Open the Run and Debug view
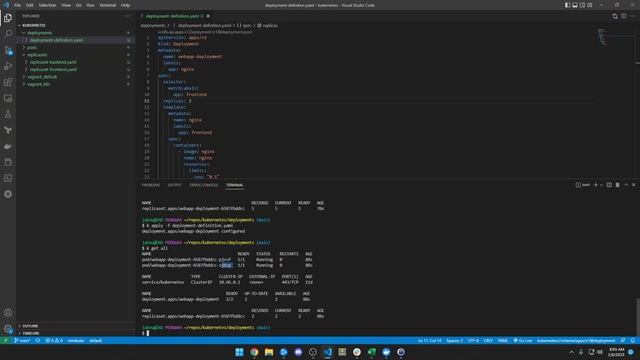Image resolution: width=640 pixels, height=360 pixels. [8, 66]
